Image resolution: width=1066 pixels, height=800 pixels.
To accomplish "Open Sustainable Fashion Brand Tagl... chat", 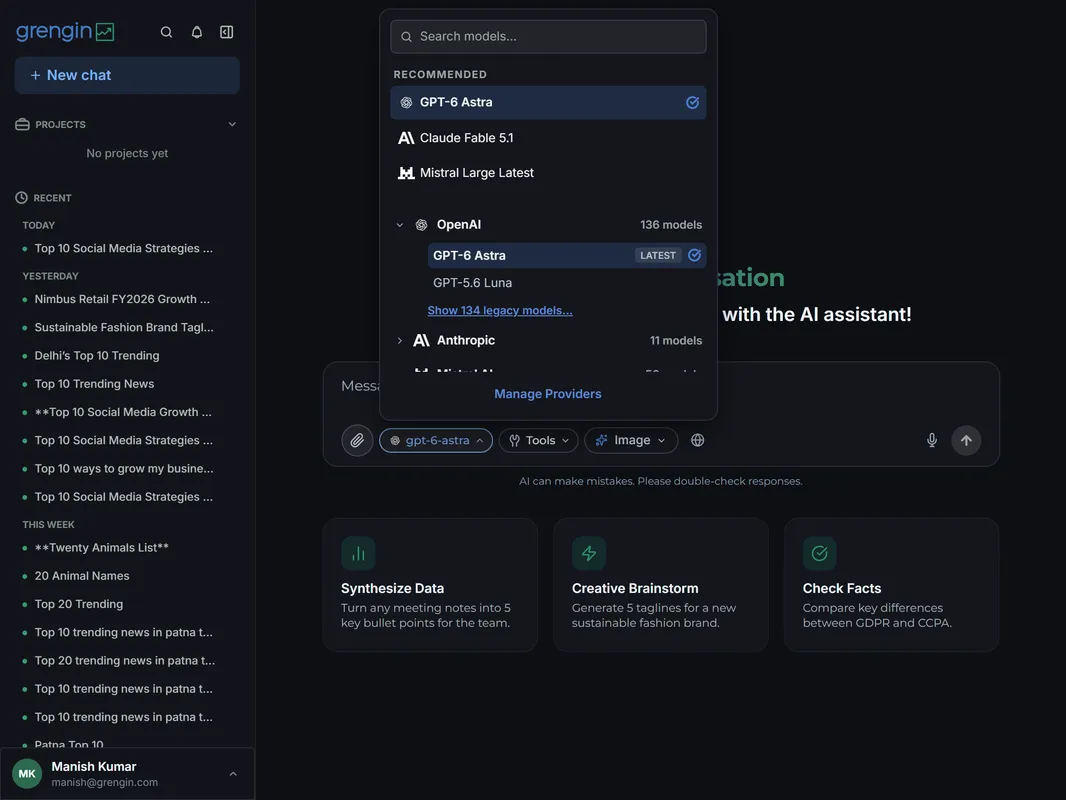I will point(124,328).
